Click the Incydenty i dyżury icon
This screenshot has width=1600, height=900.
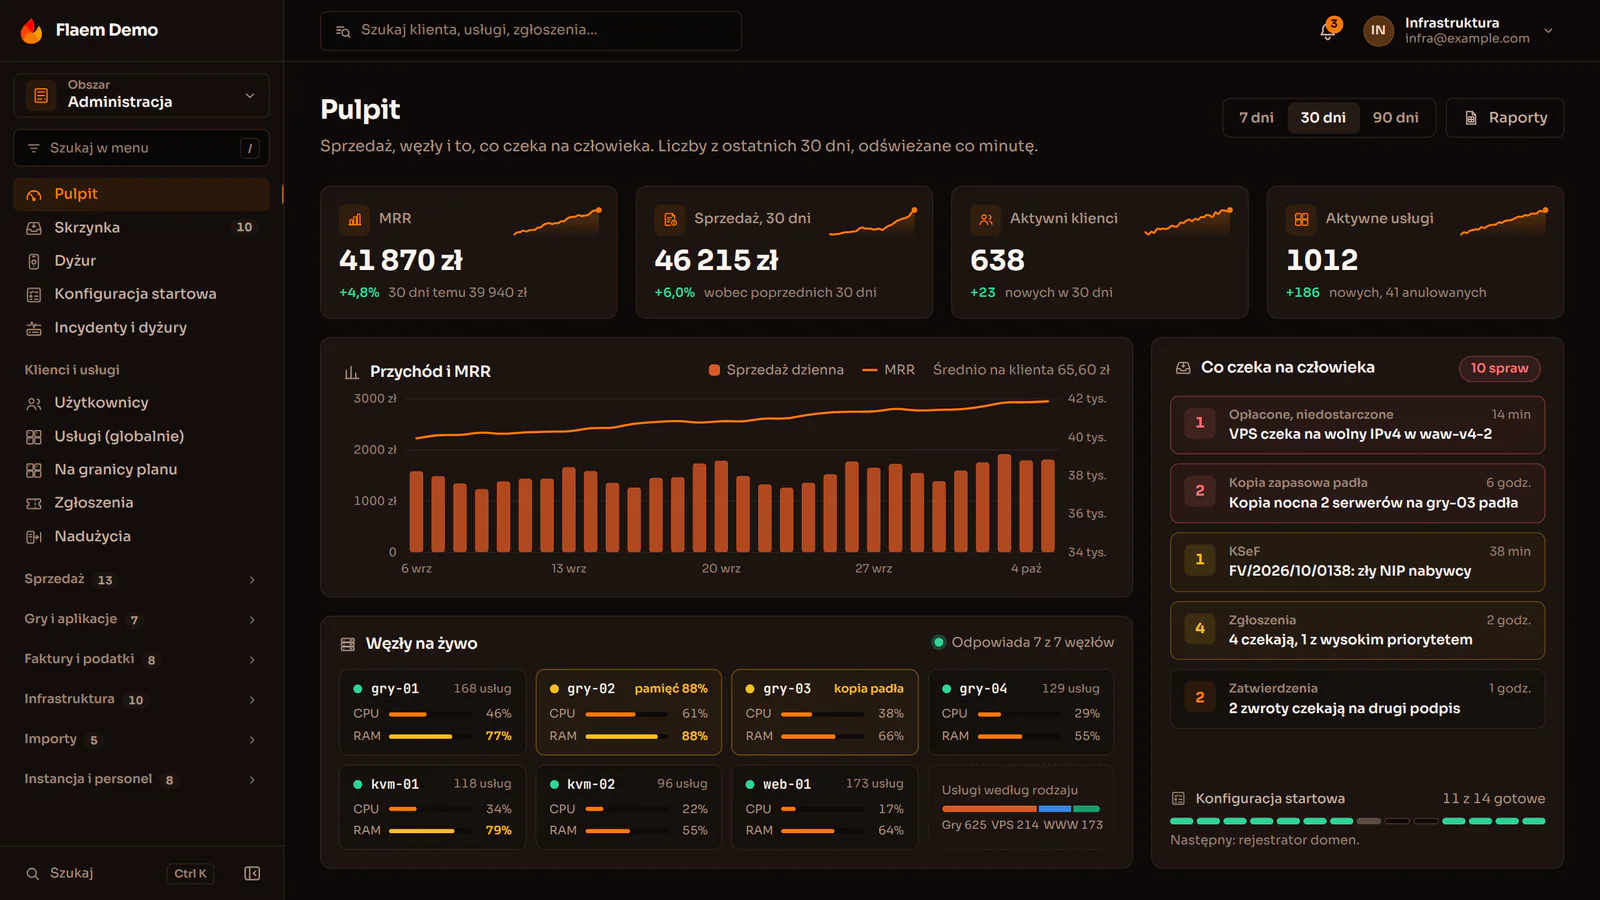tap(34, 328)
